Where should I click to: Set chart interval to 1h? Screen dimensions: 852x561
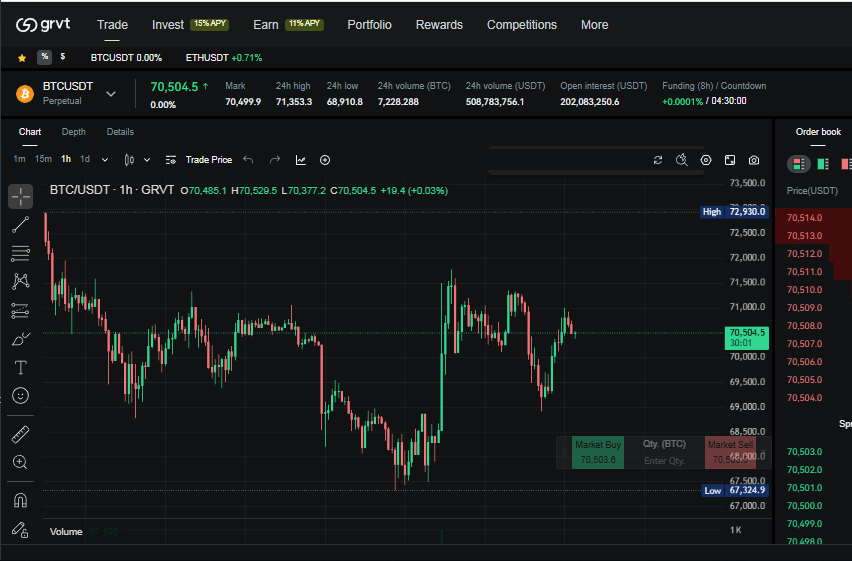pos(66,159)
